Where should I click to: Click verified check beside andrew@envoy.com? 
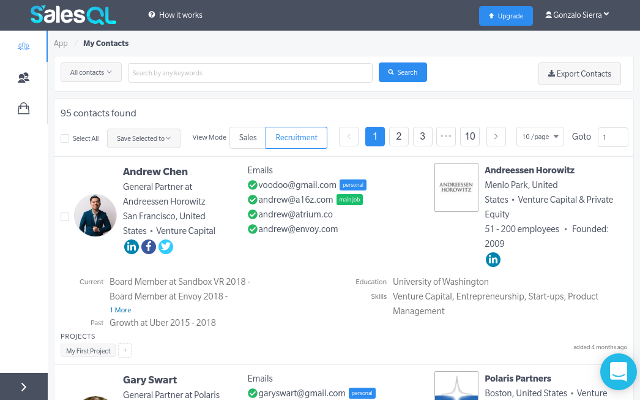tap(252, 229)
